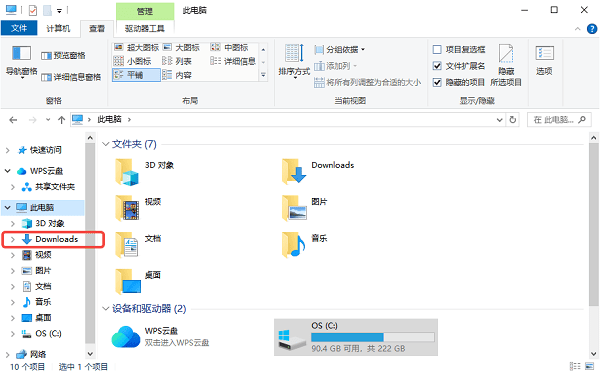Go up one level with Up arrow
Image resolution: width=600 pixels, height=375 pixels.
61,120
